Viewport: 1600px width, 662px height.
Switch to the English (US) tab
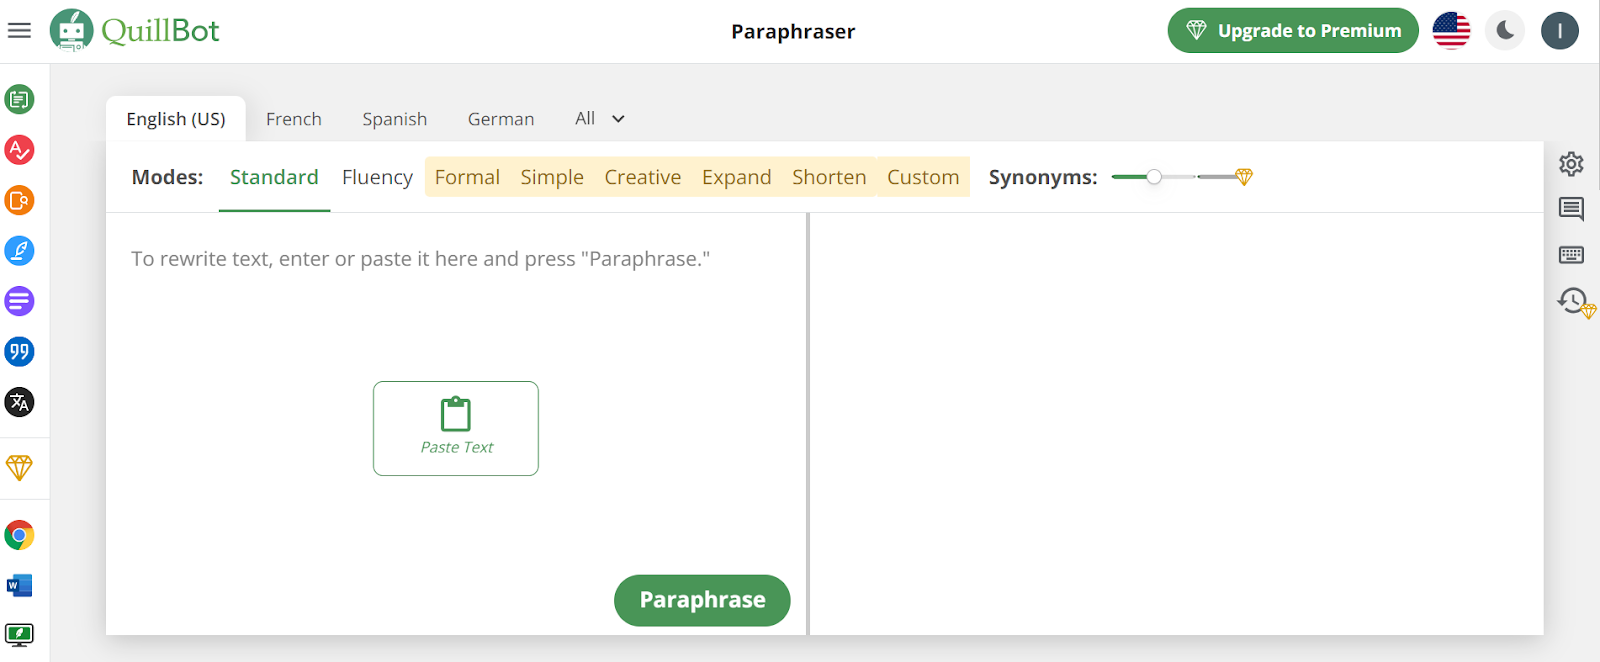(176, 119)
